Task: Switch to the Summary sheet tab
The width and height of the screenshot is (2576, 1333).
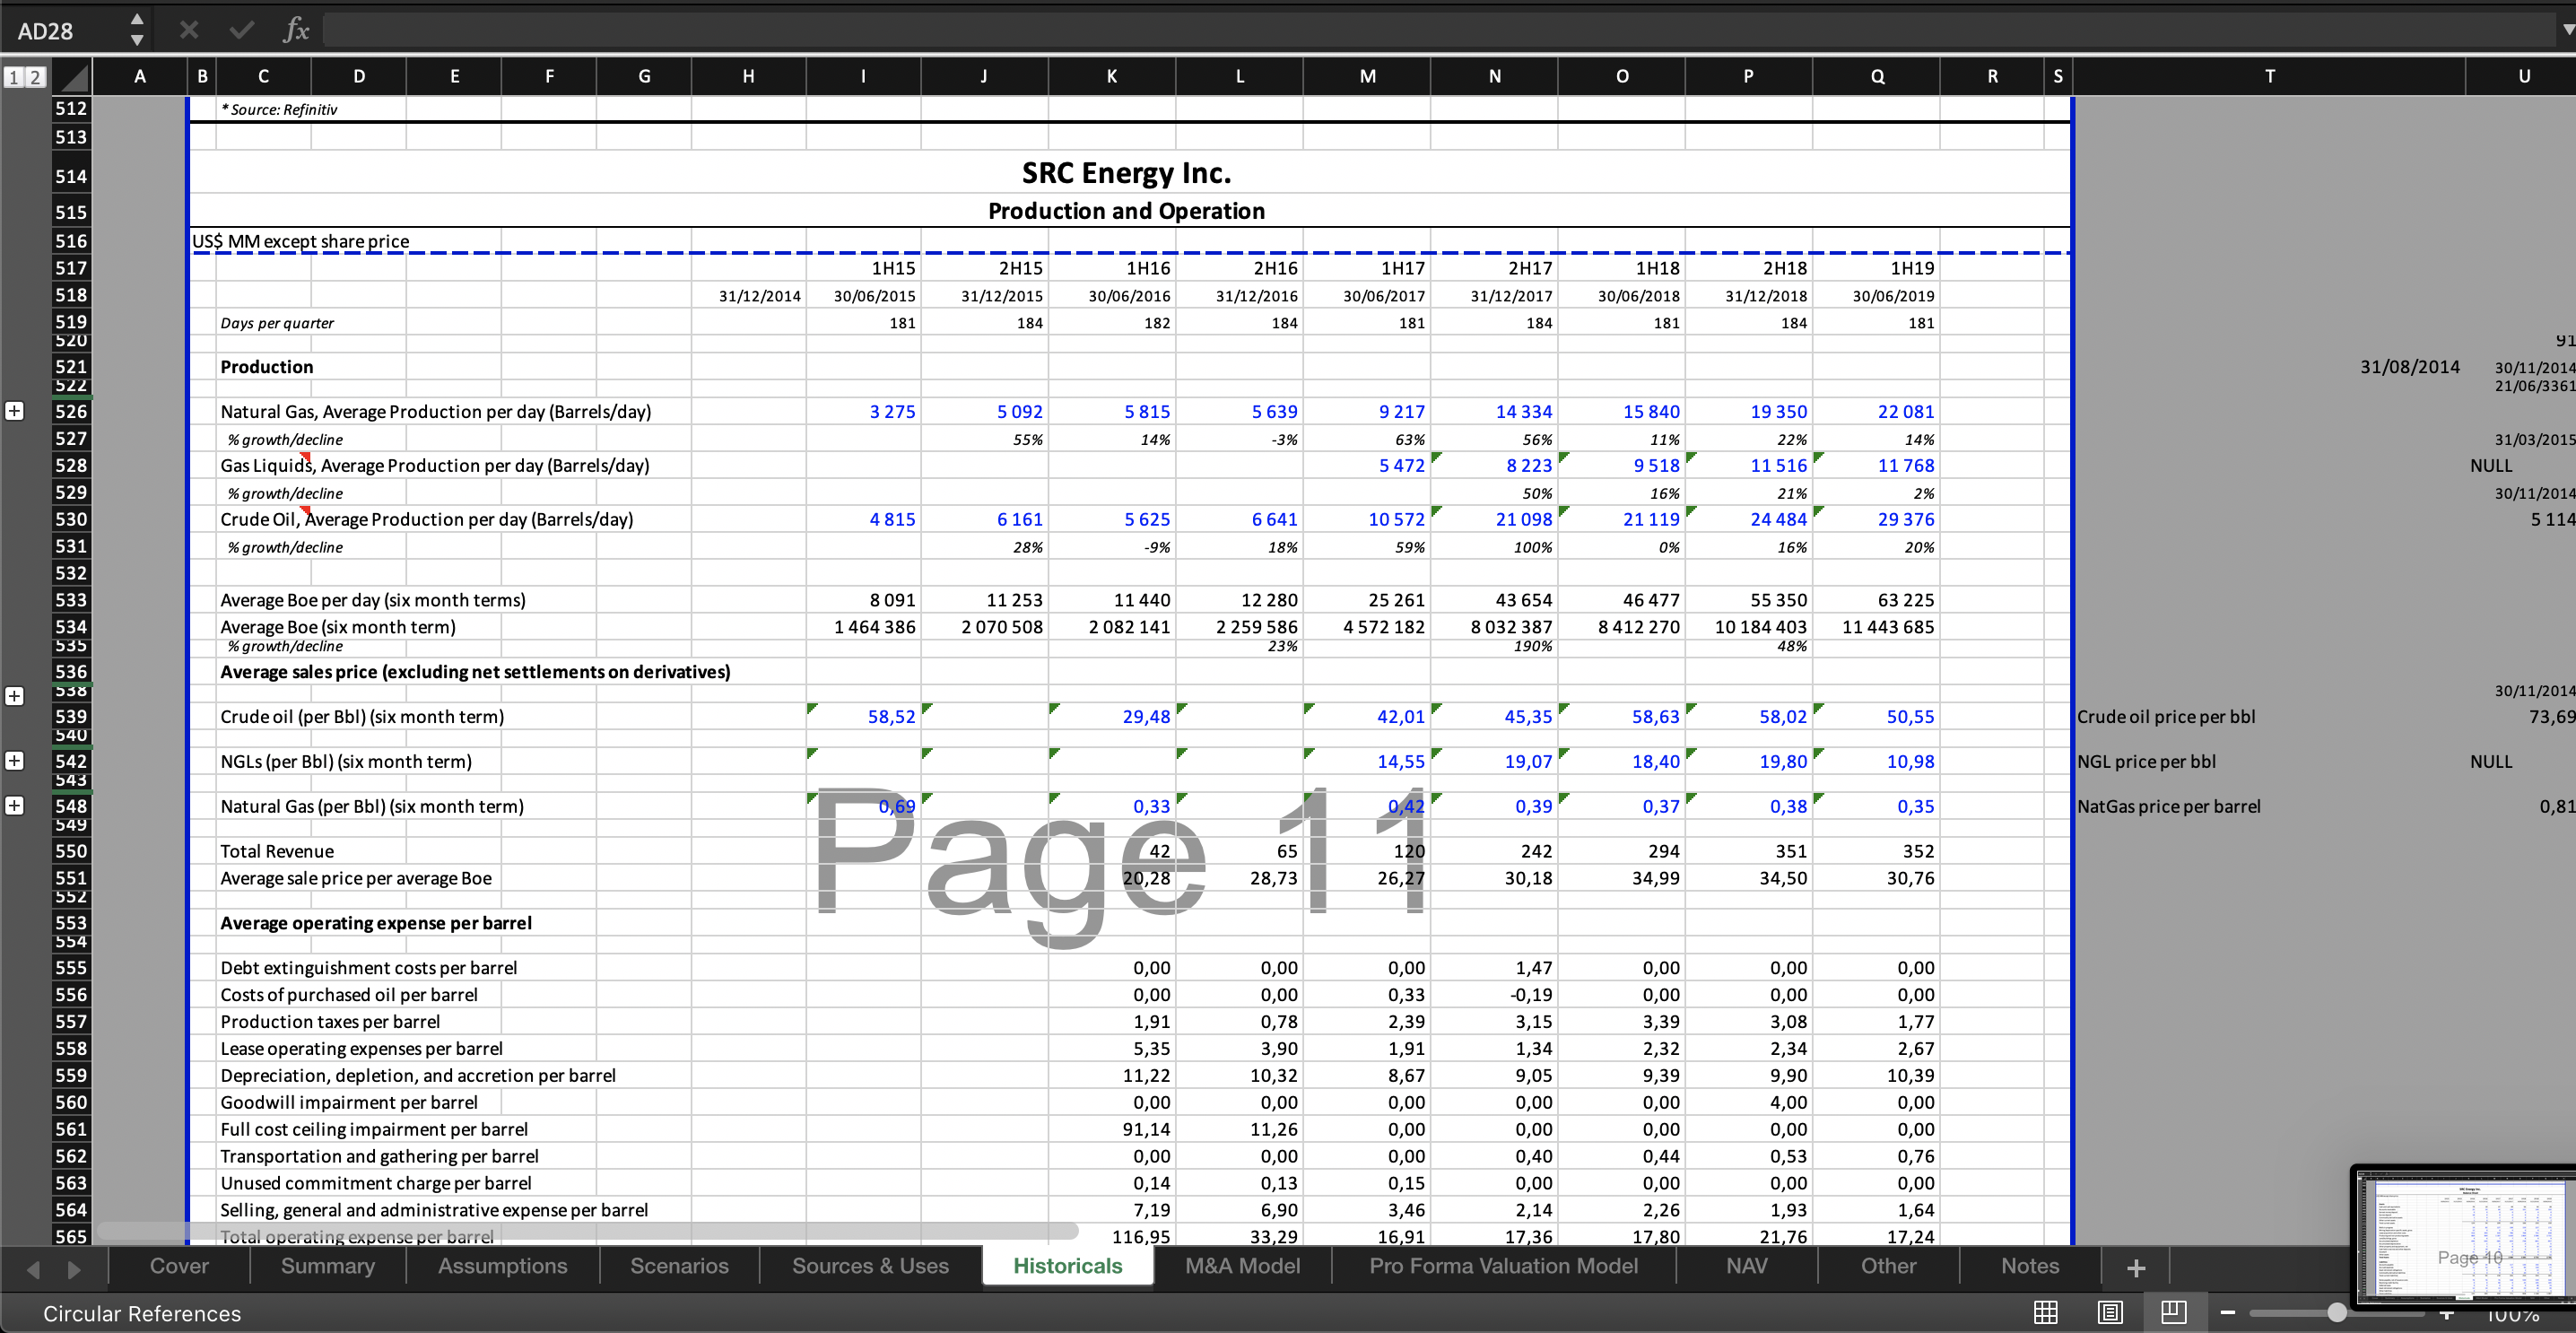Action: [x=328, y=1266]
